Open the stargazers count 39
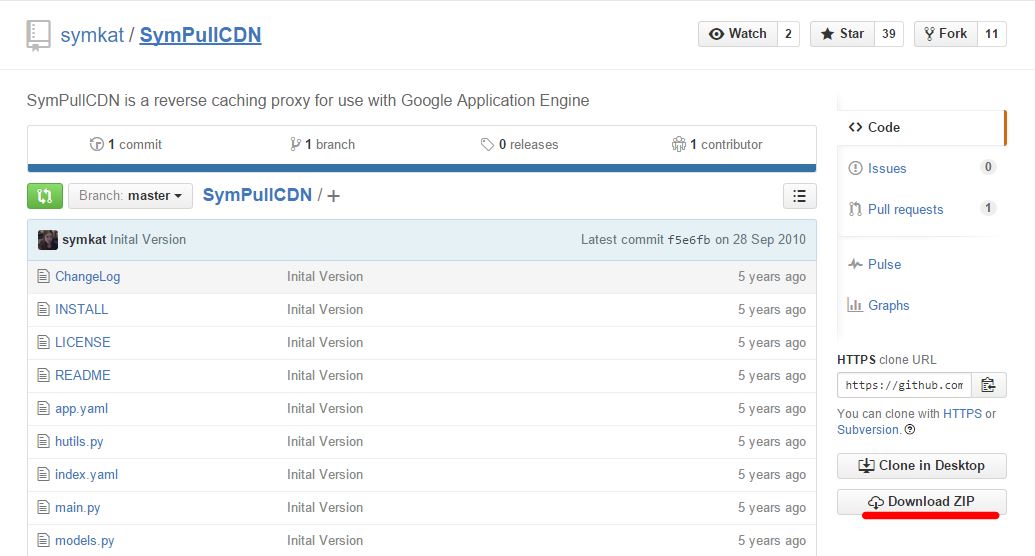Image resolution: width=1035 pixels, height=556 pixels. pyautogui.click(x=889, y=34)
